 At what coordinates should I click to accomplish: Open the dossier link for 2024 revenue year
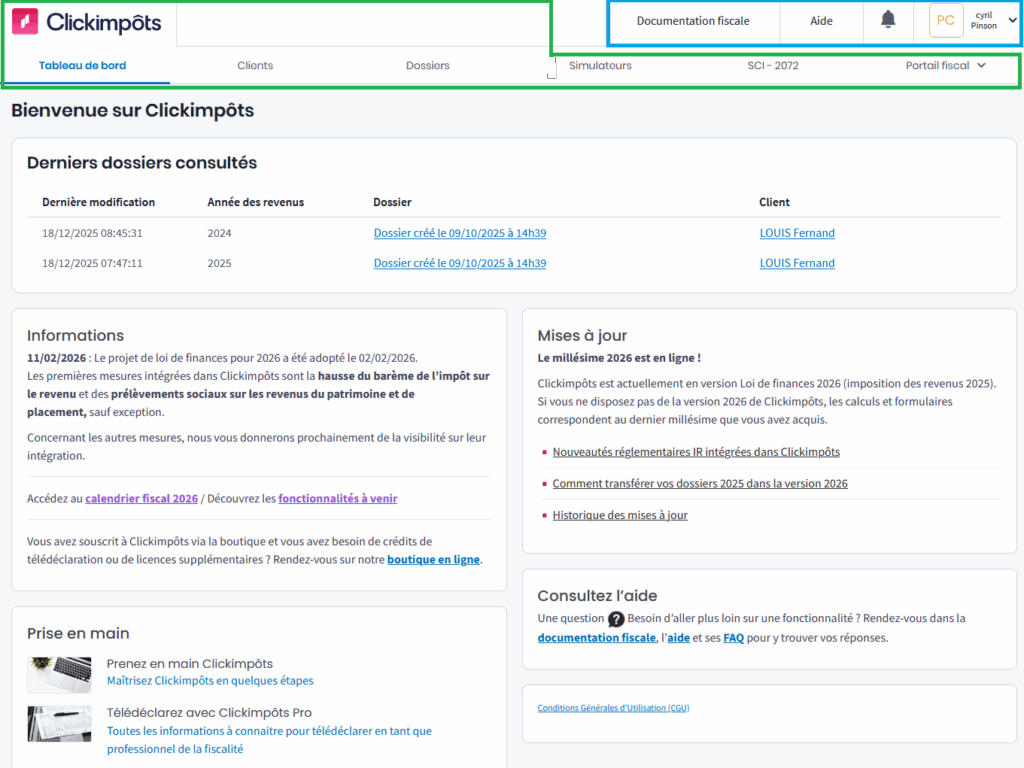[459, 233]
